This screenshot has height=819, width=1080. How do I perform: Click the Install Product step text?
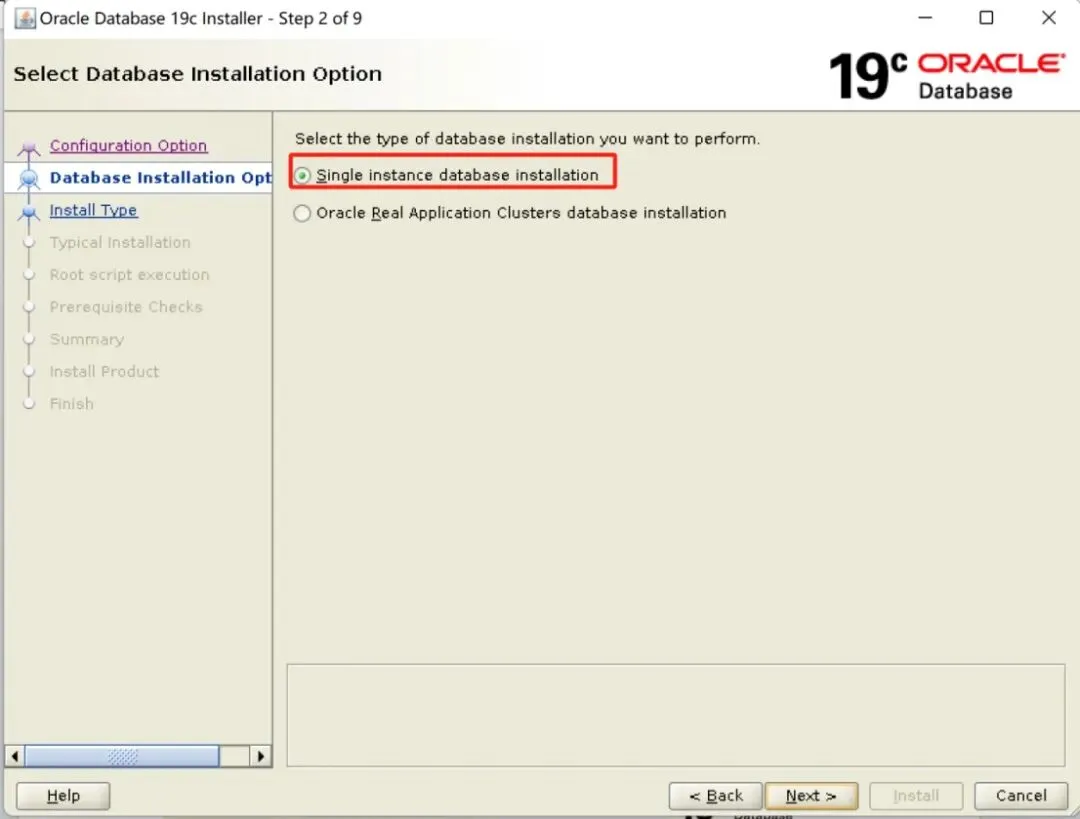104,372
